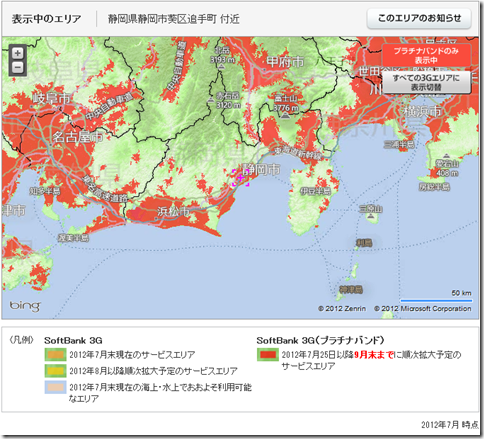Click the 北岳 3193 m mountain marker
The image size is (484, 439).
tap(222, 57)
